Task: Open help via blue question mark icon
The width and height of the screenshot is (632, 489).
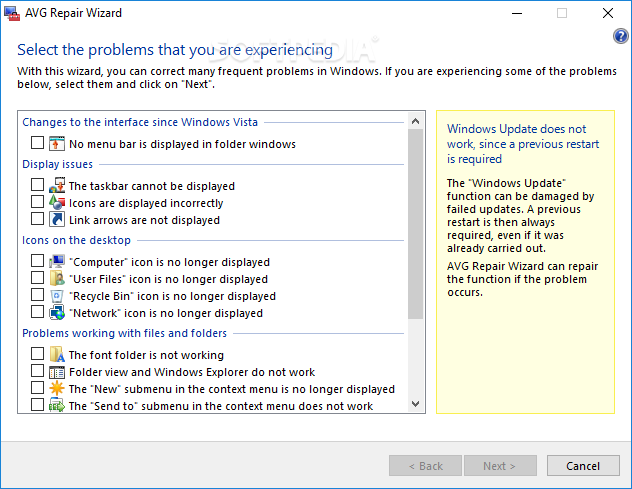Action: pos(621,36)
